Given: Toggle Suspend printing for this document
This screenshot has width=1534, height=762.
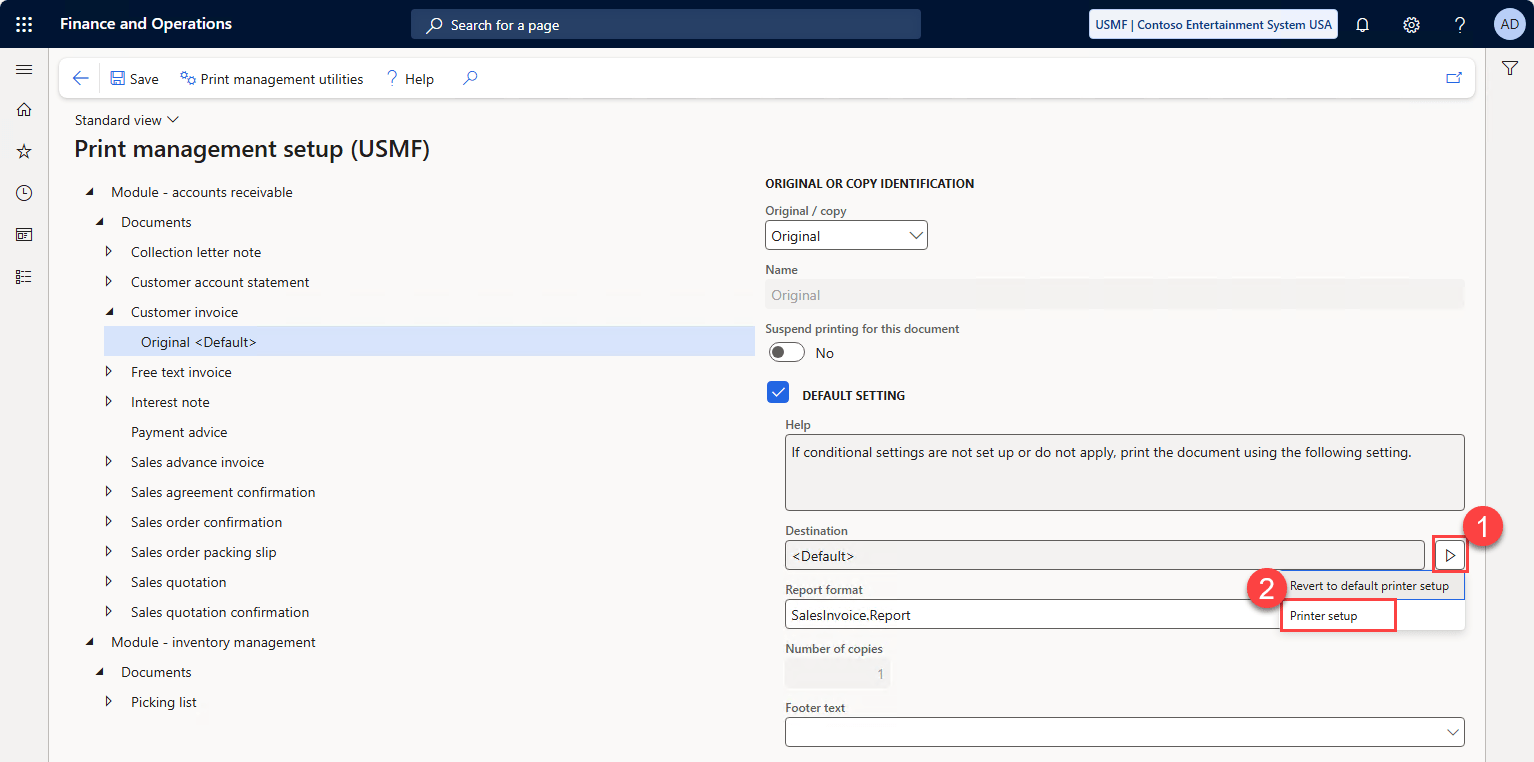Looking at the screenshot, I should tap(787, 353).
